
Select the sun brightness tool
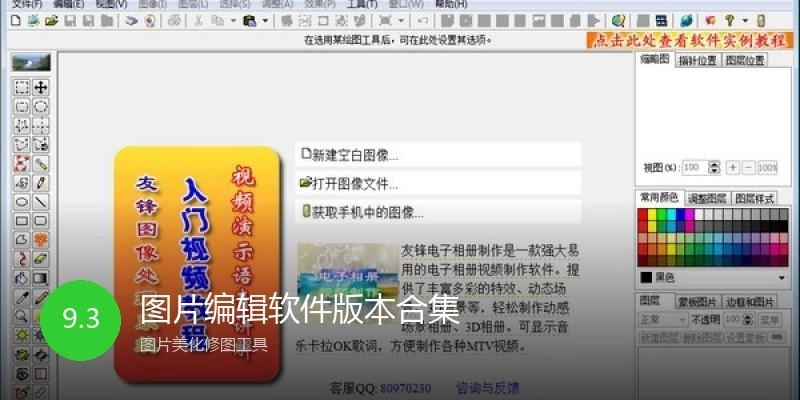tap(22, 335)
